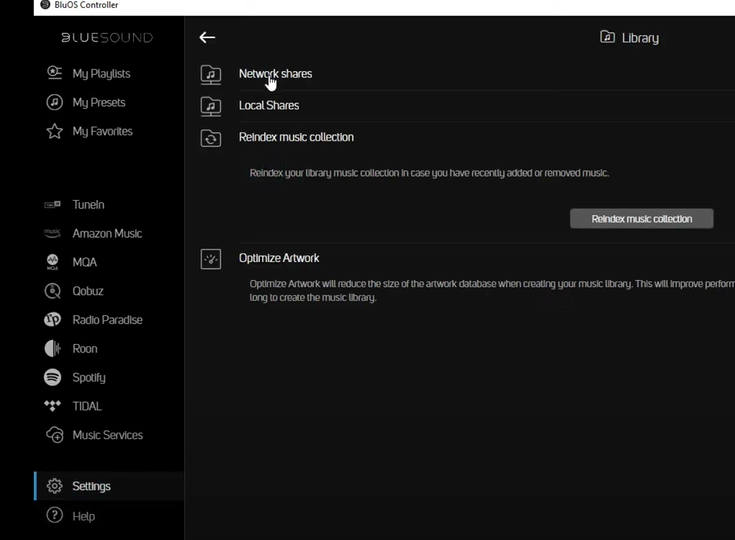Click the Optimize Artwork heading

pyautogui.click(x=279, y=258)
